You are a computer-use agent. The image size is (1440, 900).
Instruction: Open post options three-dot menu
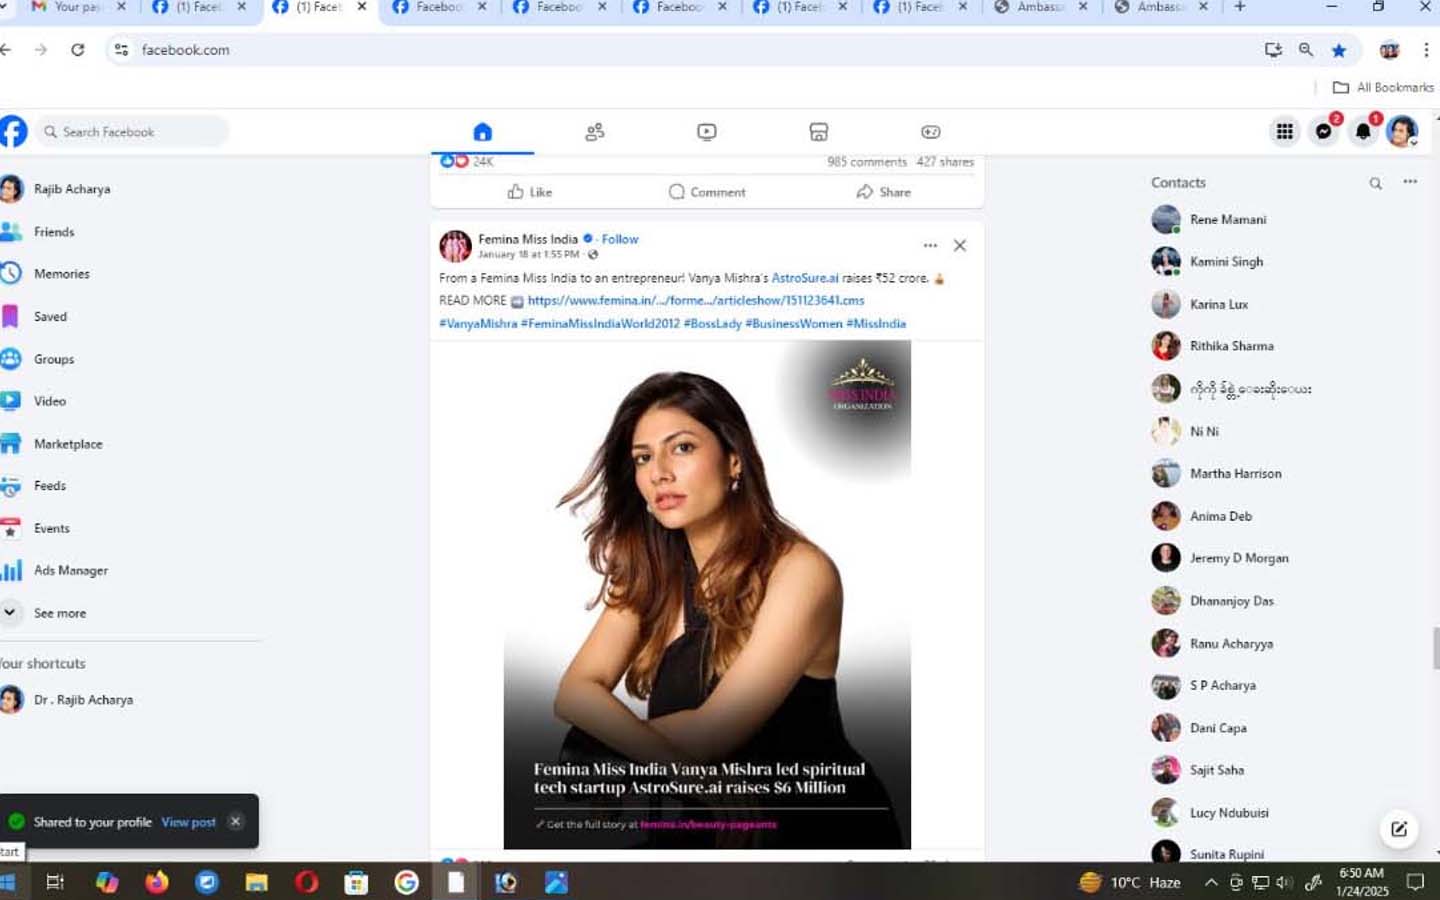tap(930, 246)
